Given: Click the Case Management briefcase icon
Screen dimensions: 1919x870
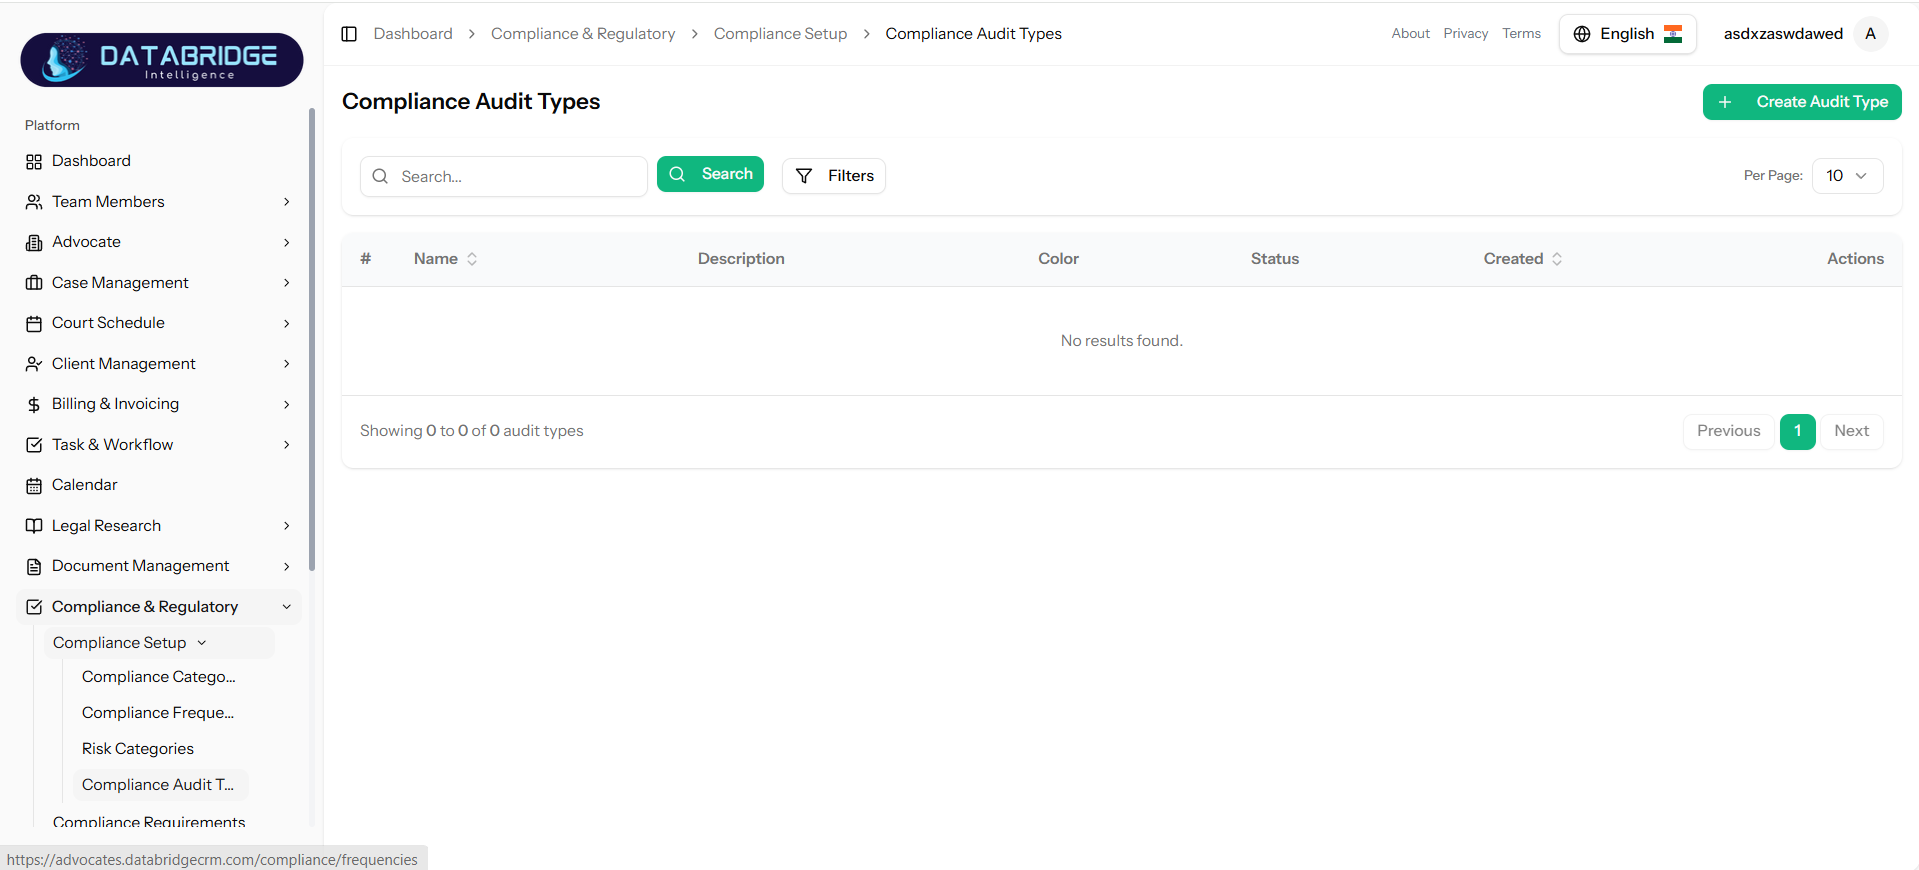Looking at the screenshot, I should click(34, 283).
